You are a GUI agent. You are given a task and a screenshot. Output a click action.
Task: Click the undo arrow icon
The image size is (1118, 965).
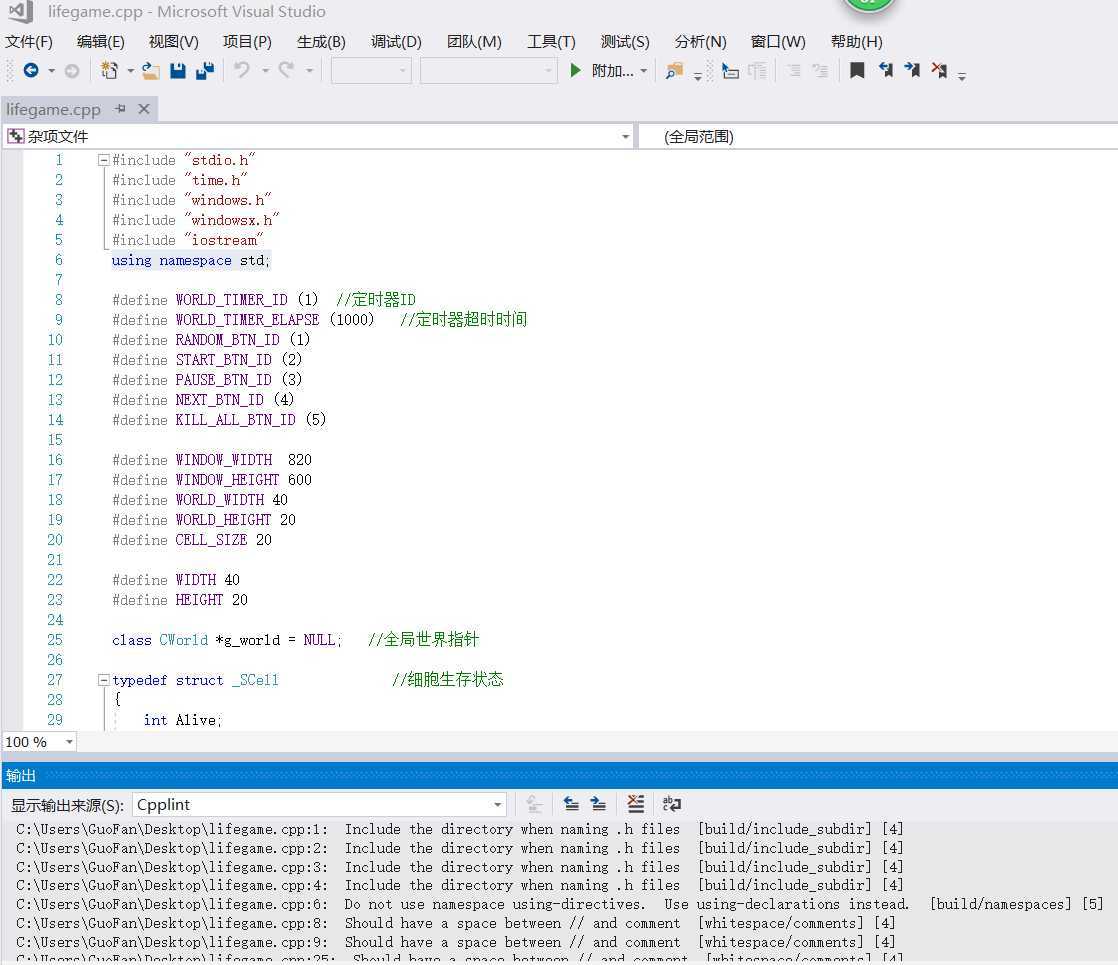[x=242, y=70]
